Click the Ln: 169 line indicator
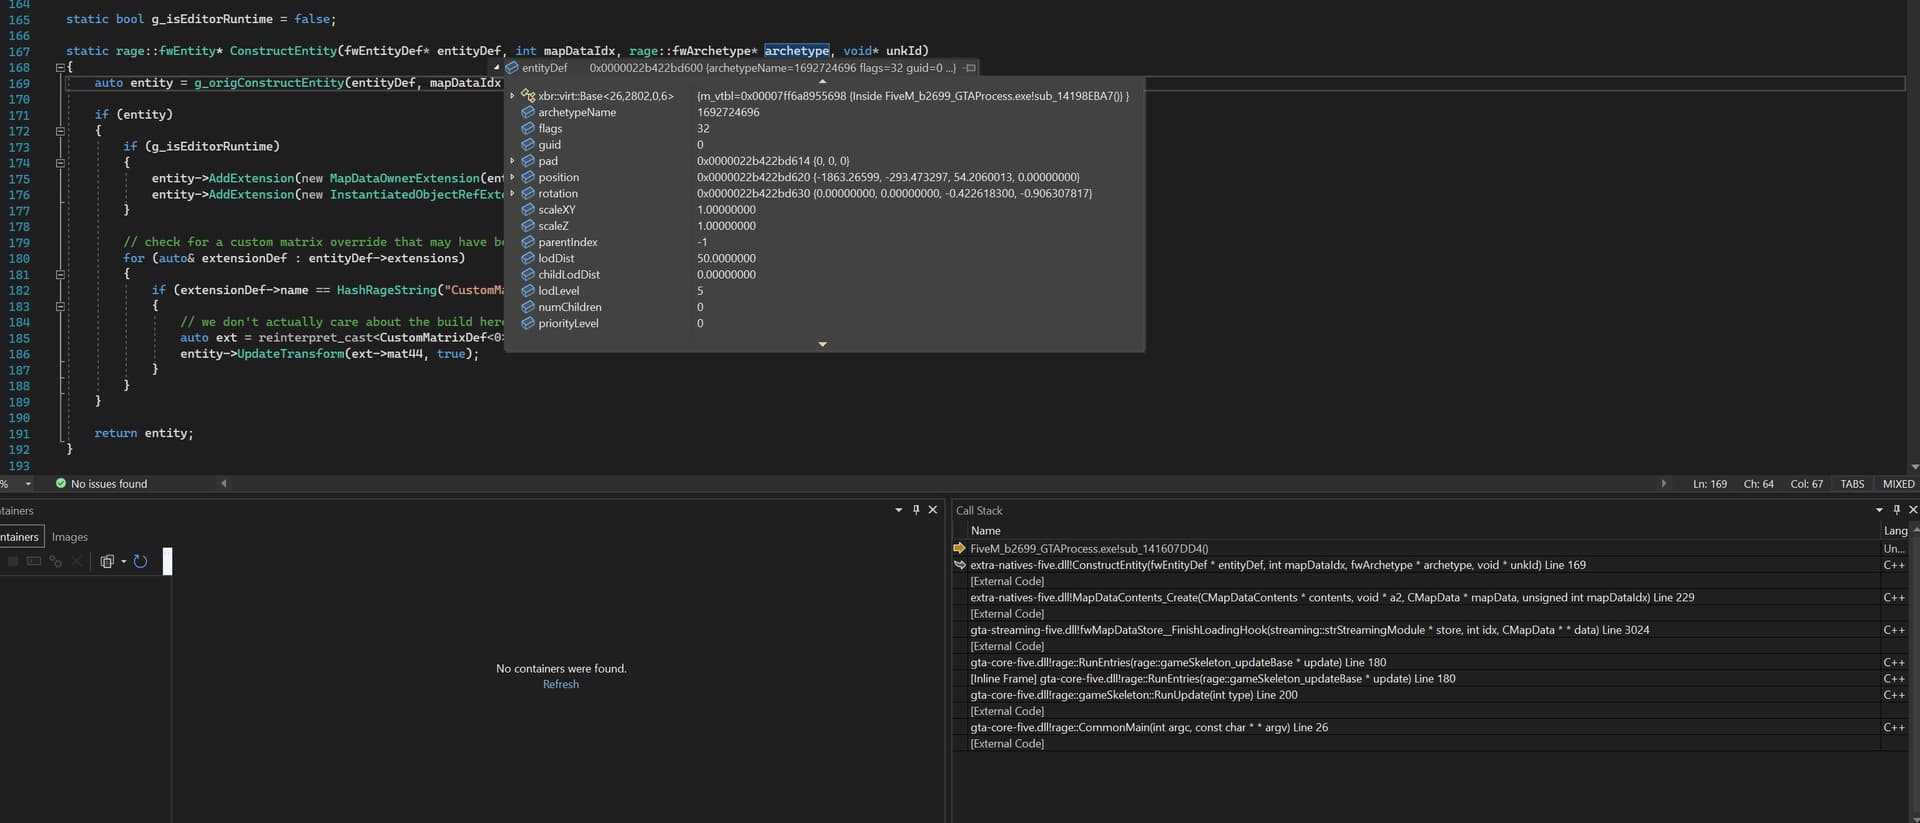Image resolution: width=1920 pixels, height=823 pixels. pyautogui.click(x=1709, y=484)
